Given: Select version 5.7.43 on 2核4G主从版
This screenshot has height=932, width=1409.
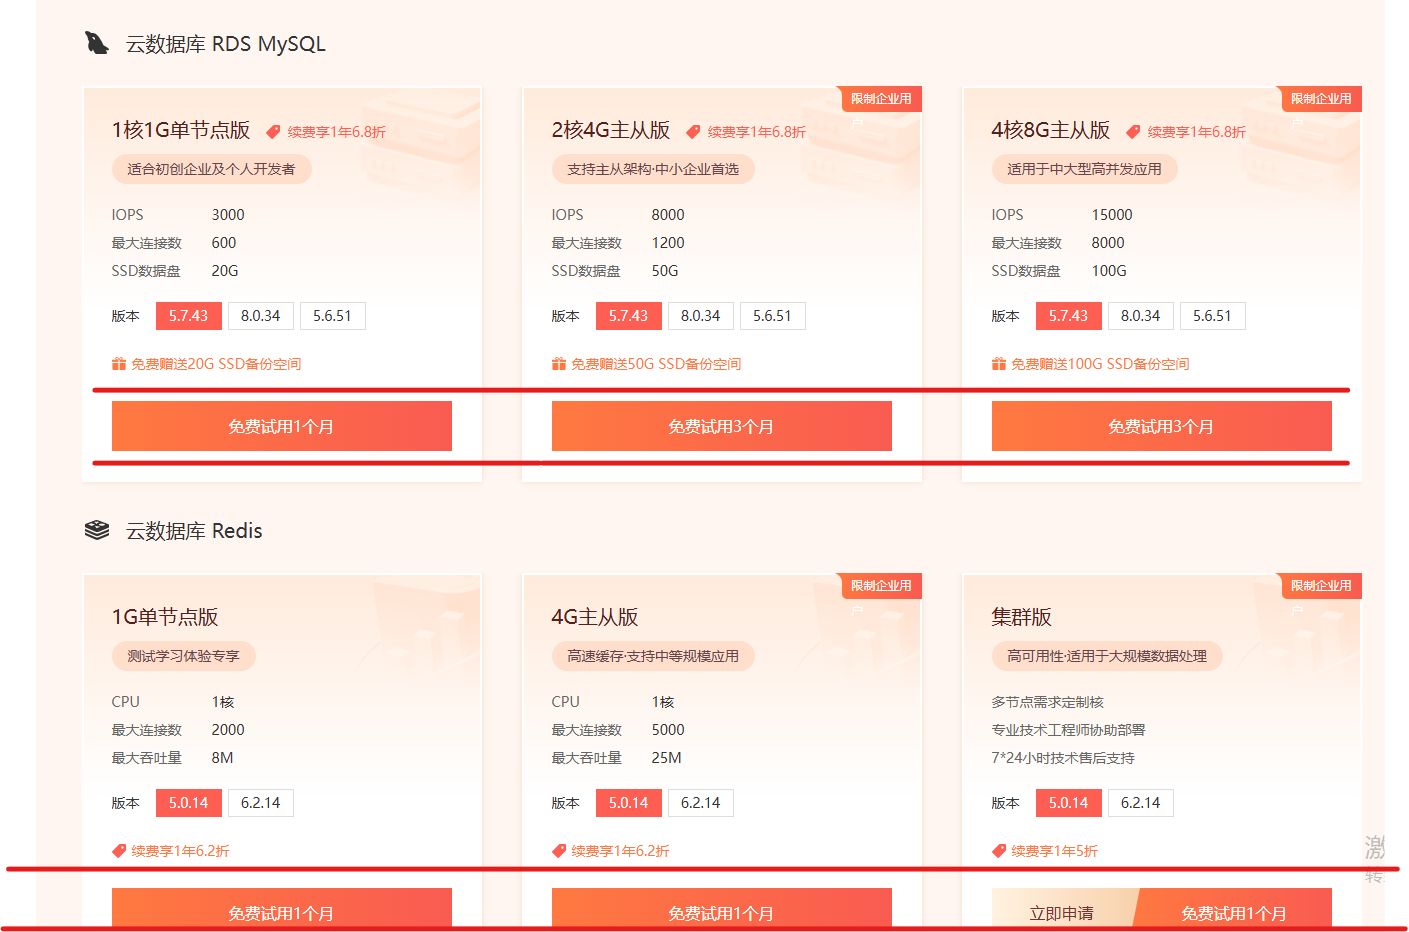Looking at the screenshot, I should coord(629,316).
